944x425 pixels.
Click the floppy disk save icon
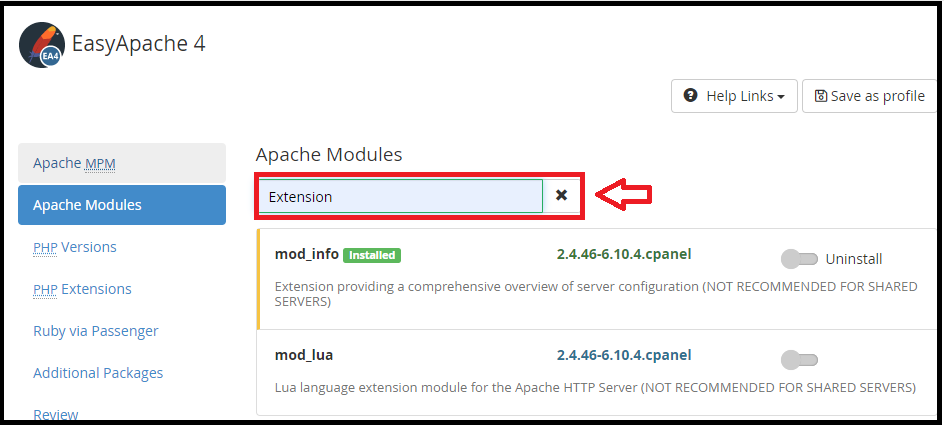[x=821, y=96]
